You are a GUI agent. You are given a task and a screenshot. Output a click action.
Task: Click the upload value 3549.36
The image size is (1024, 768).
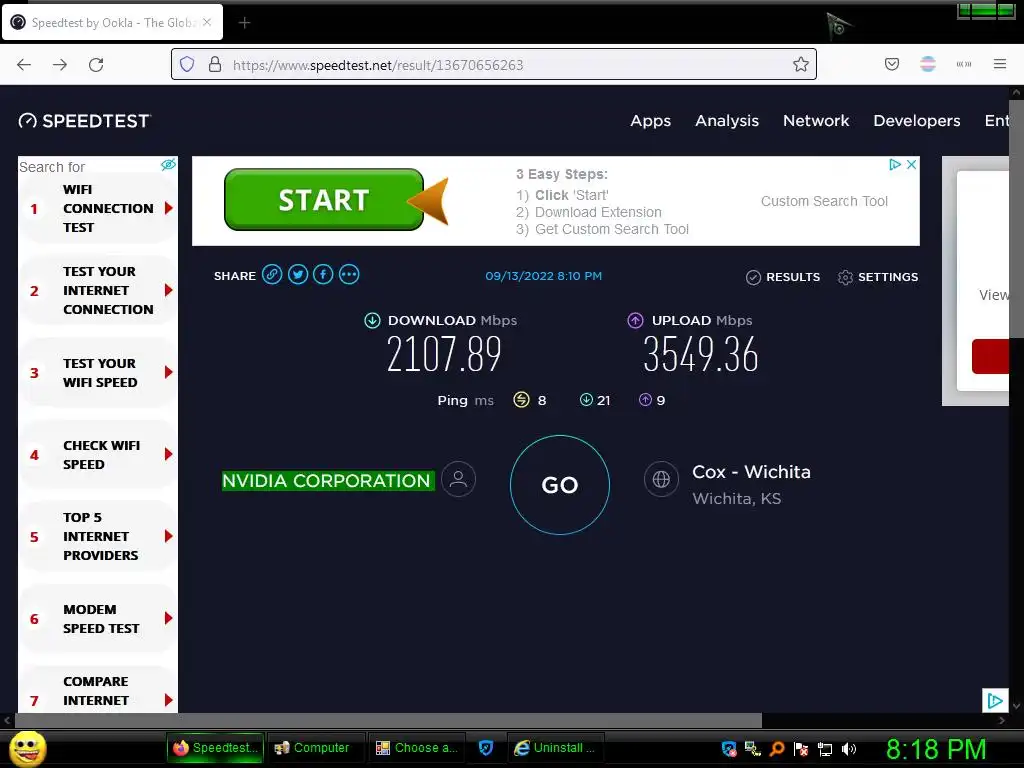[x=701, y=354]
